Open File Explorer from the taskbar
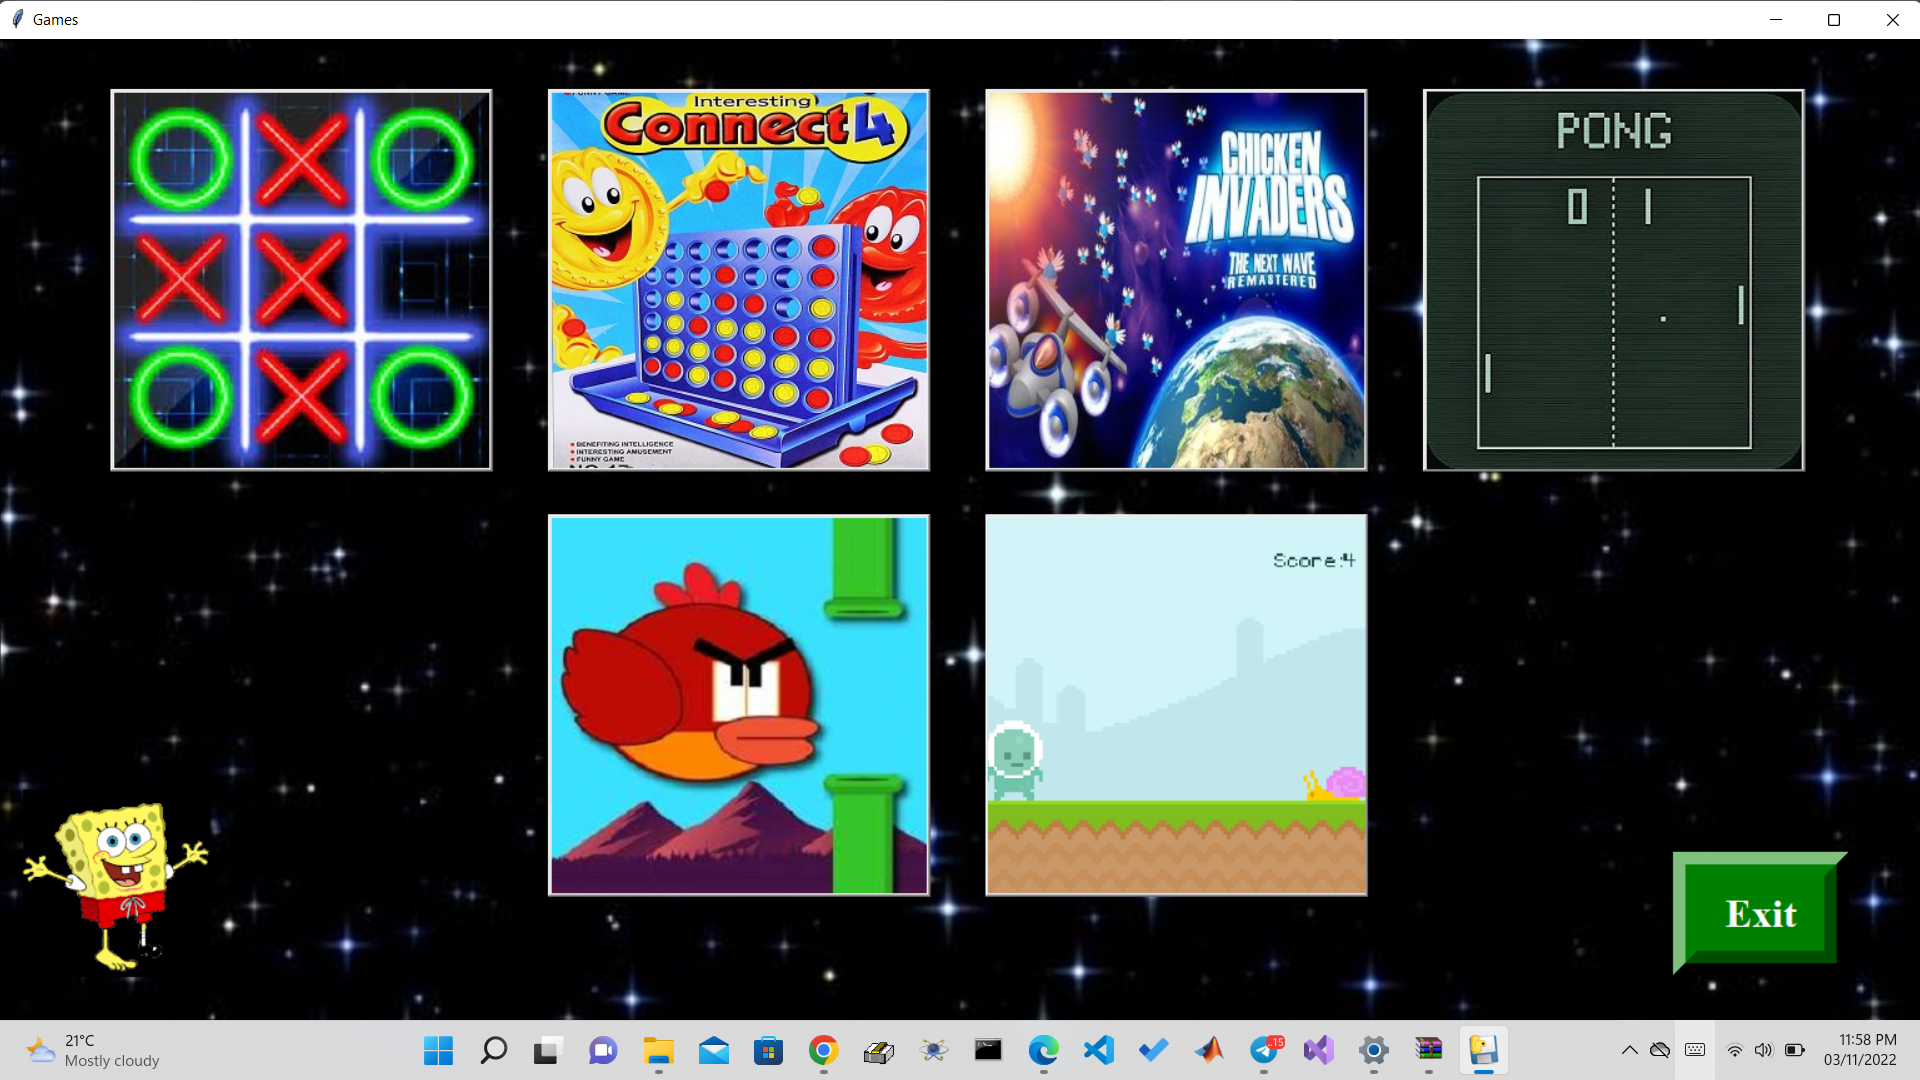Image resolution: width=1920 pixels, height=1080 pixels. click(x=658, y=1050)
